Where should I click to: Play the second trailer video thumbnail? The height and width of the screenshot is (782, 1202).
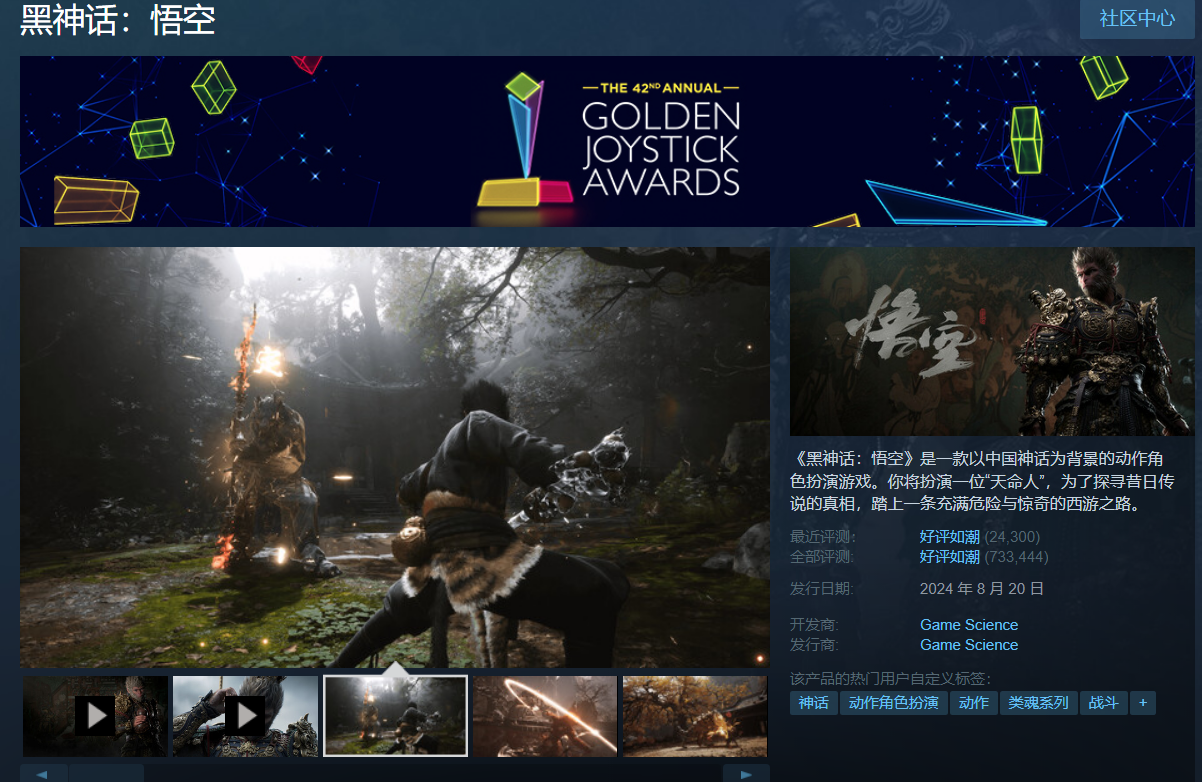pos(245,716)
